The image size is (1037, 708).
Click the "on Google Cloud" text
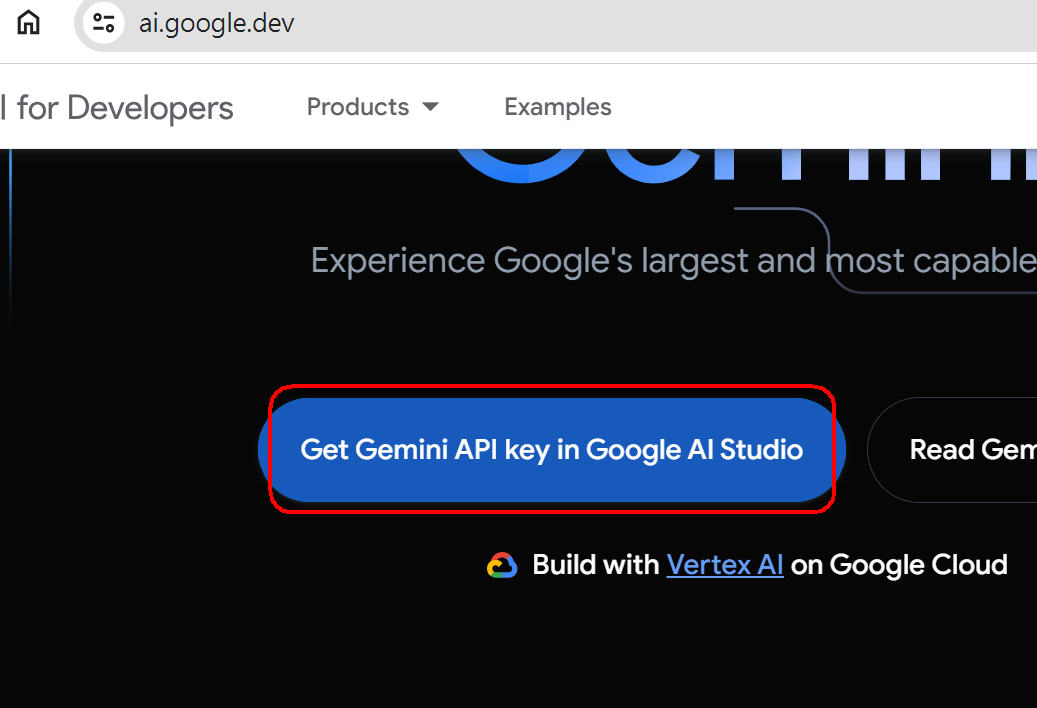click(899, 565)
